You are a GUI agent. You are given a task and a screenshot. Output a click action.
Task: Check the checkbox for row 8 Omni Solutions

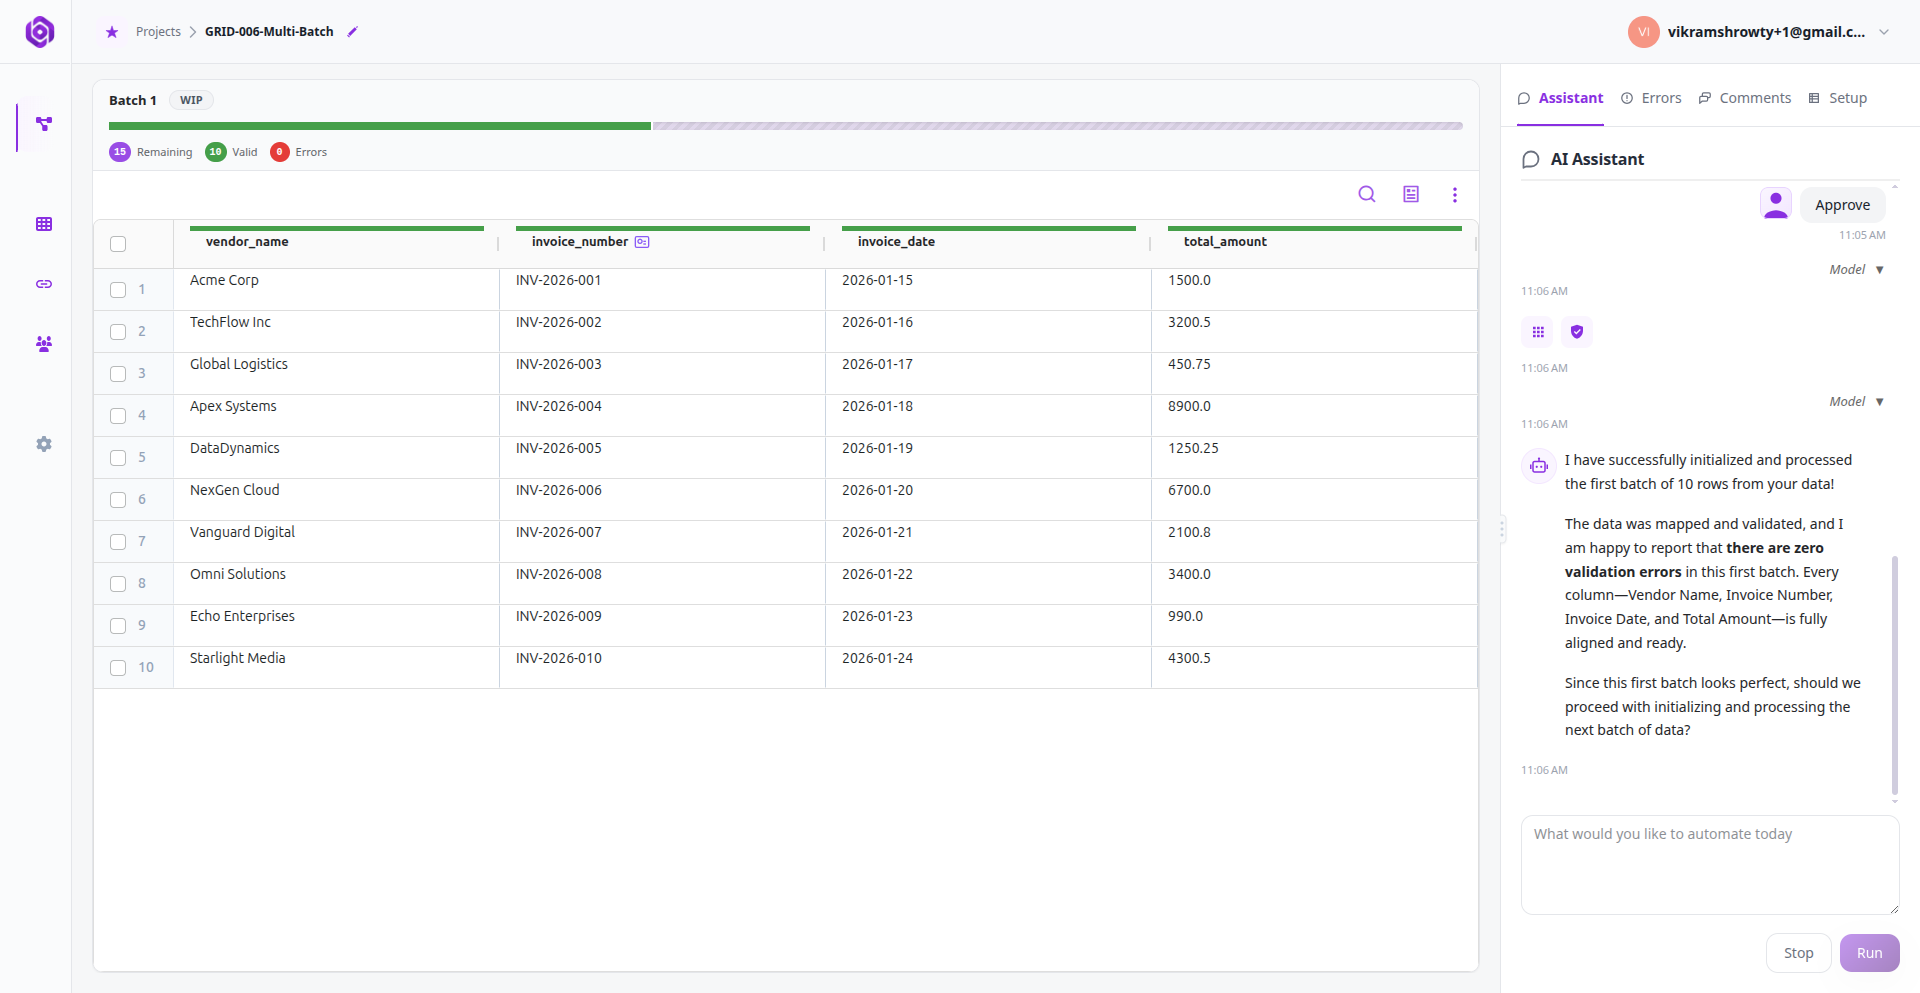pyautogui.click(x=118, y=584)
